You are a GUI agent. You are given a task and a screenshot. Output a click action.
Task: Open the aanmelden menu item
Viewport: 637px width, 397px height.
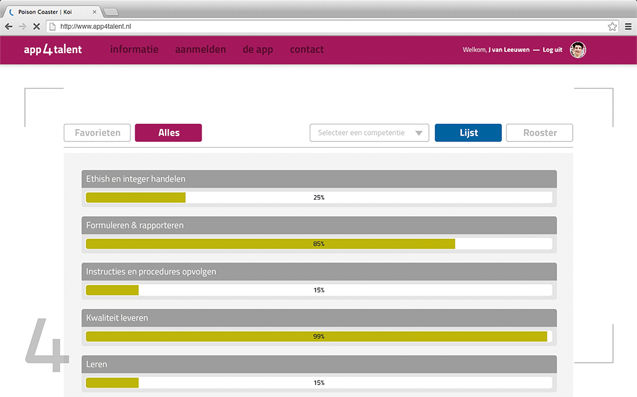coord(200,50)
